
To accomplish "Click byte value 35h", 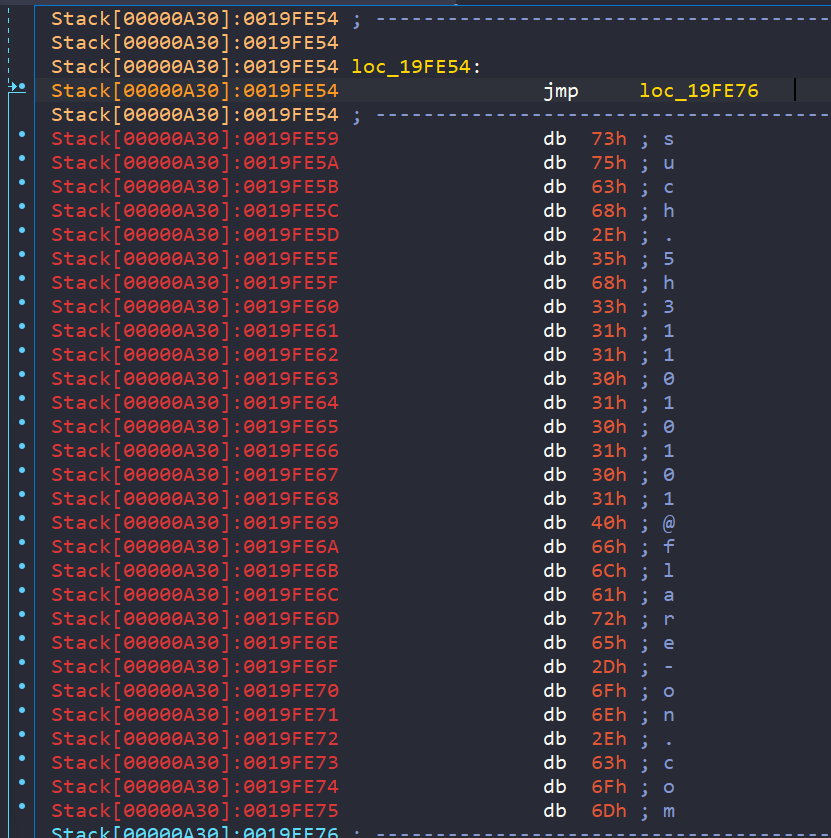I will [x=609, y=259].
